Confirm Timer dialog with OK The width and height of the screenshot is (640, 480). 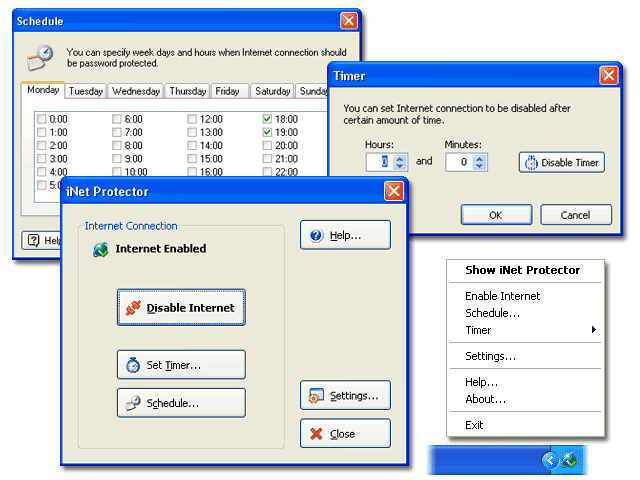(496, 215)
